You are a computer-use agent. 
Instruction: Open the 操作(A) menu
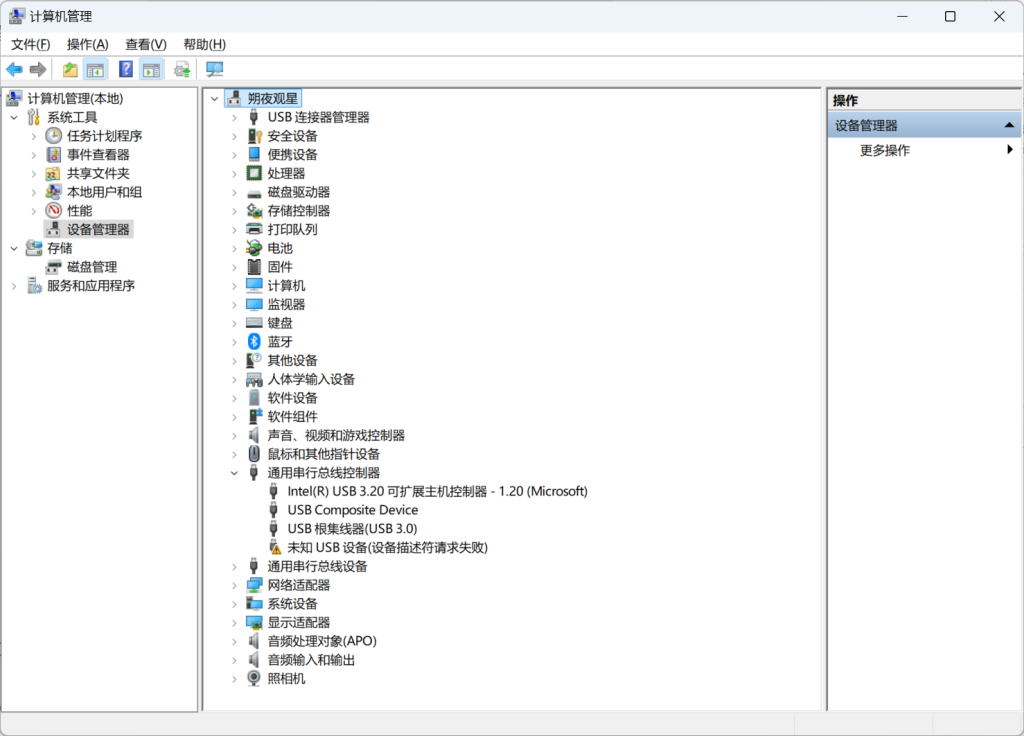pos(87,44)
